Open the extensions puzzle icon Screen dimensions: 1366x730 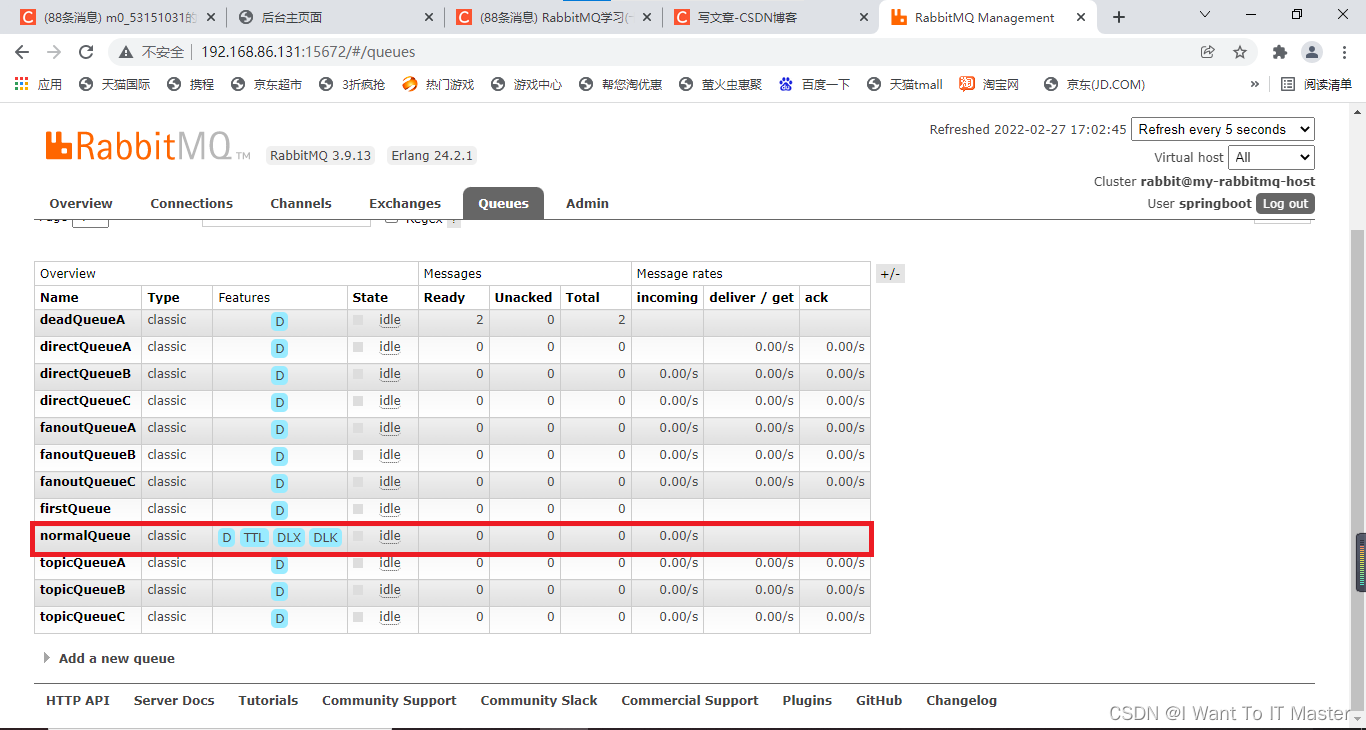[1279, 52]
